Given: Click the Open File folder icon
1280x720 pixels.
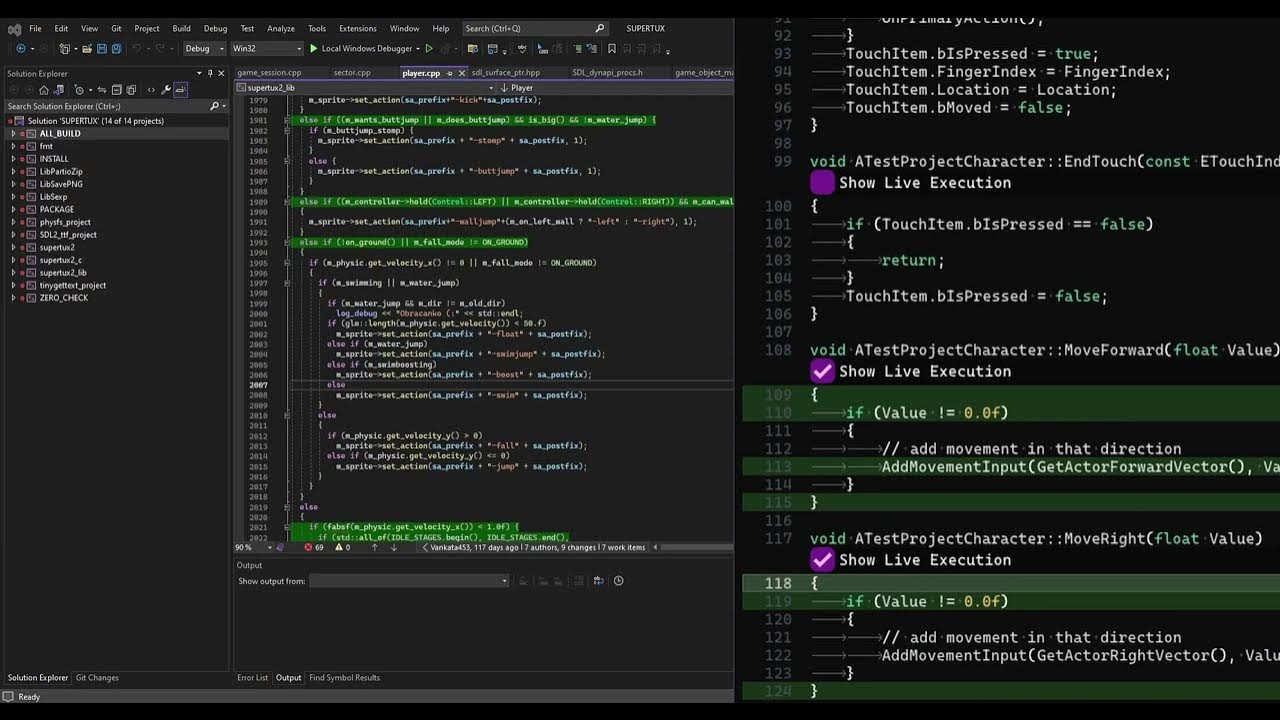Looking at the screenshot, I should click(86, 49).
